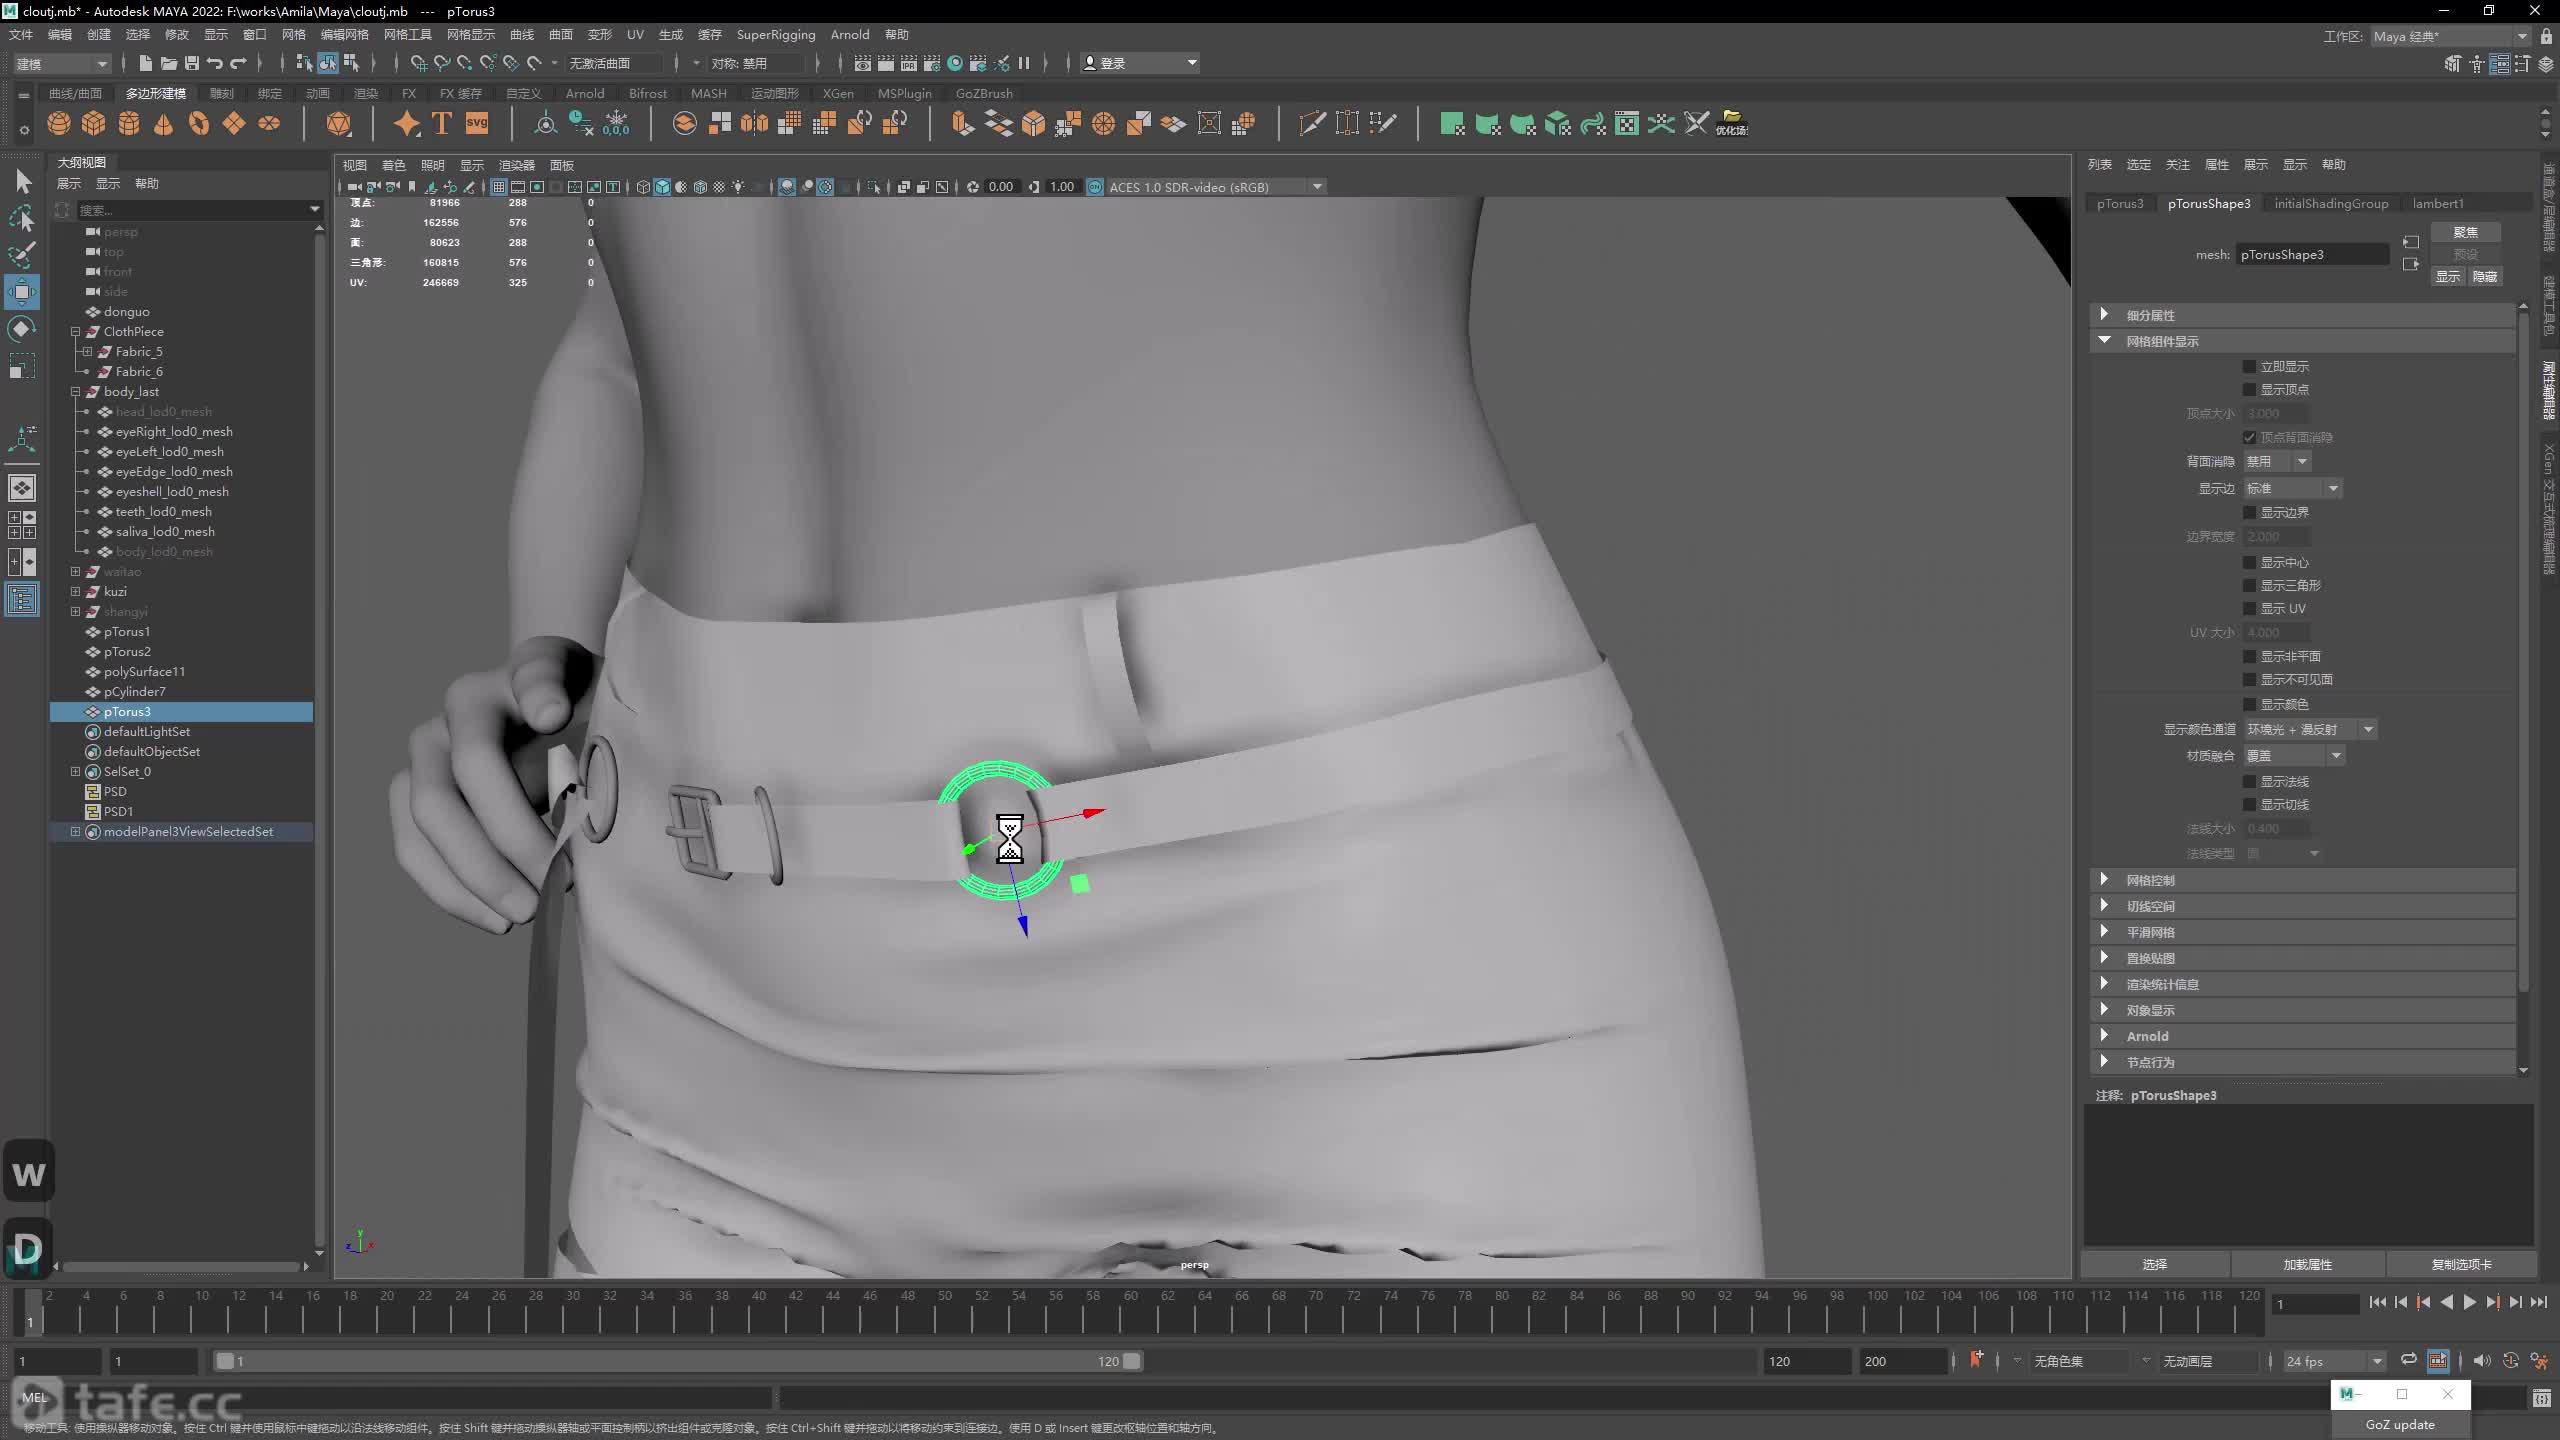
Task: Click the SVG import shelf icon
Action: [x=477, y=124]
